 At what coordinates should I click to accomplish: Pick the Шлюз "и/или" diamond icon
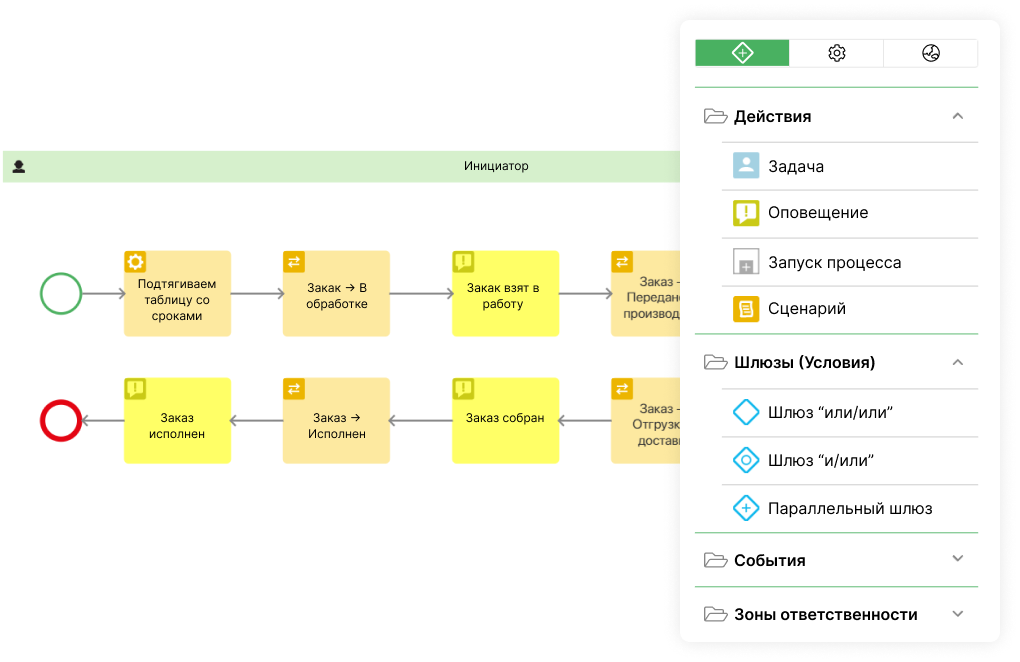tap(746, 460)
